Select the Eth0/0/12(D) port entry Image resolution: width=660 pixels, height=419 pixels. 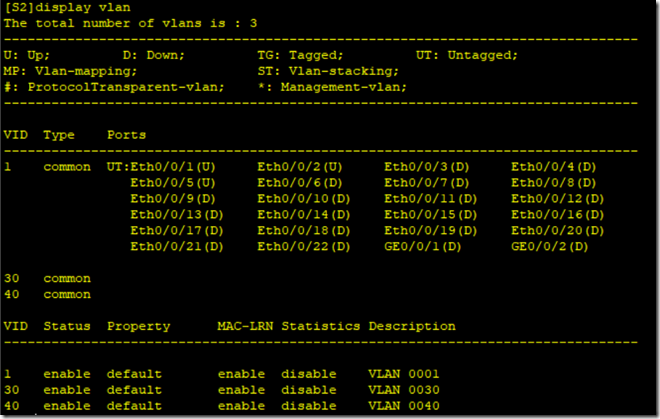click(558, 198)
